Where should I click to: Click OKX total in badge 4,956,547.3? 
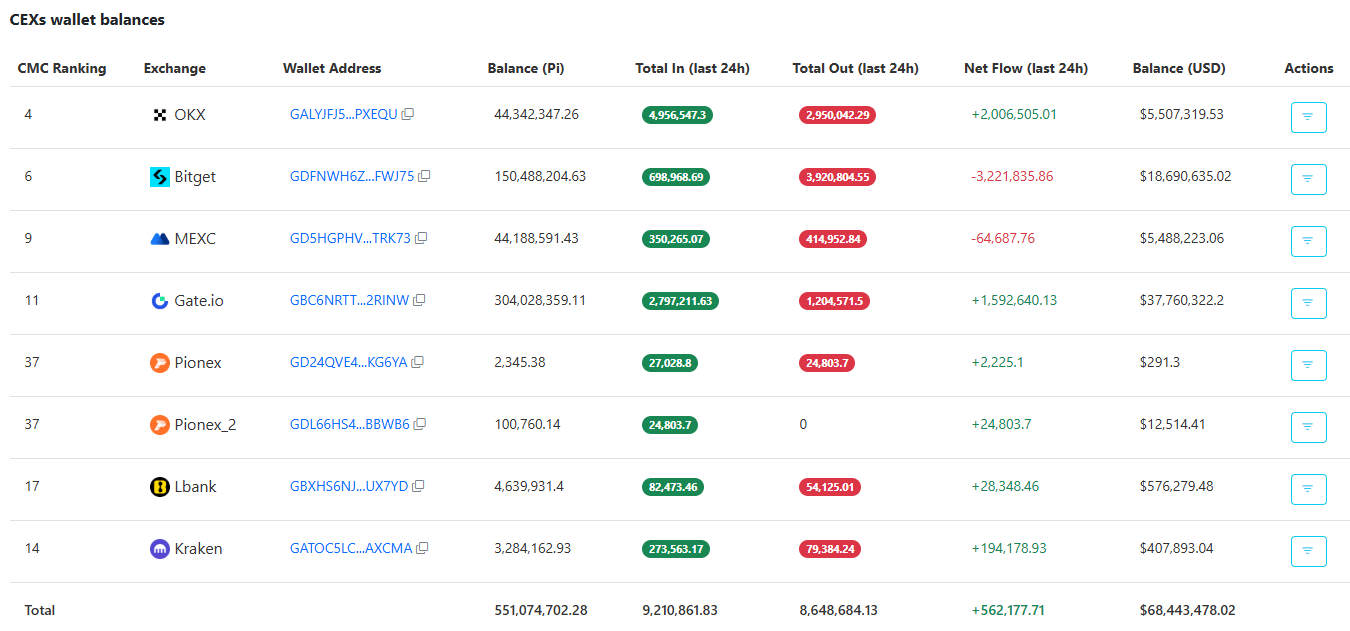(x=677, y=115)
